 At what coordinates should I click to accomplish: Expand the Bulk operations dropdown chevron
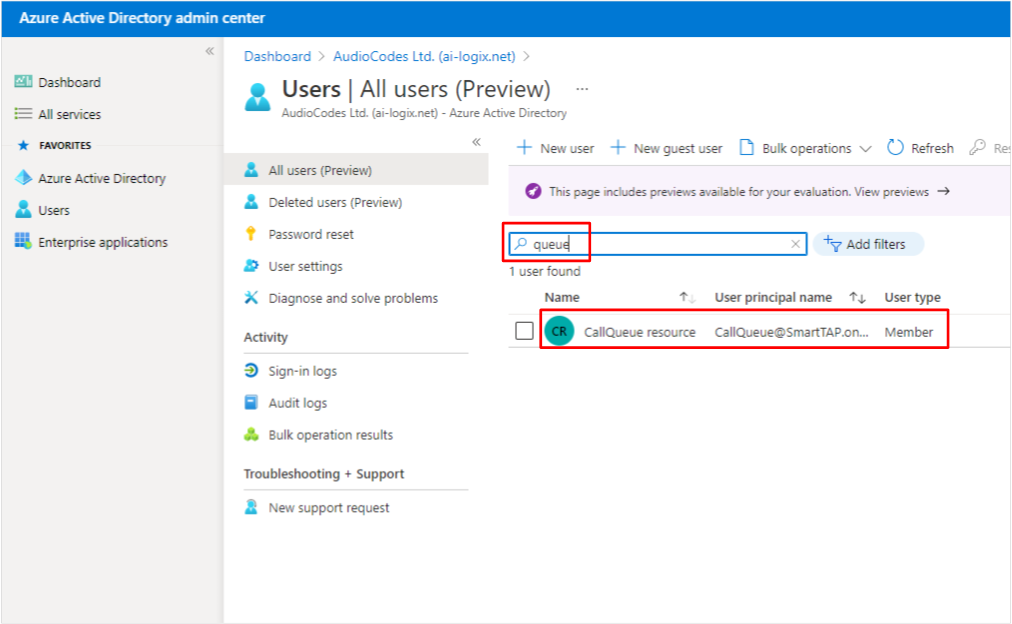point(865,149)
